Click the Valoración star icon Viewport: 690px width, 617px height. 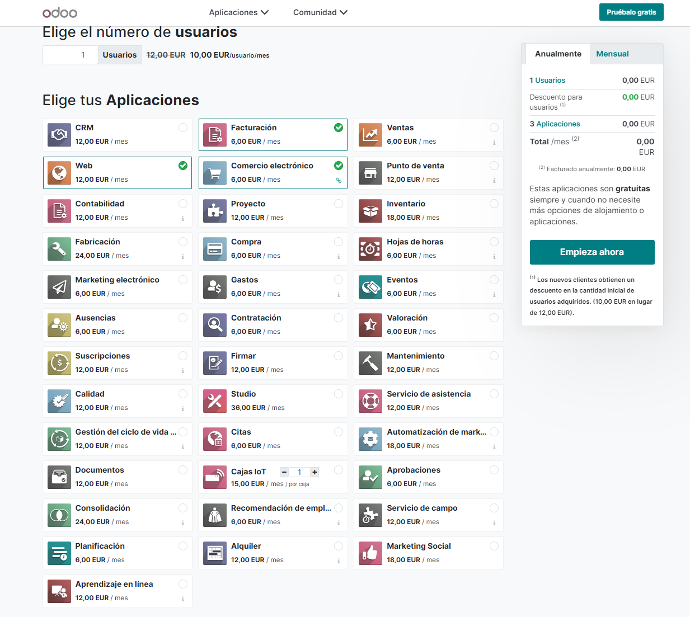[x=370, y=325]
